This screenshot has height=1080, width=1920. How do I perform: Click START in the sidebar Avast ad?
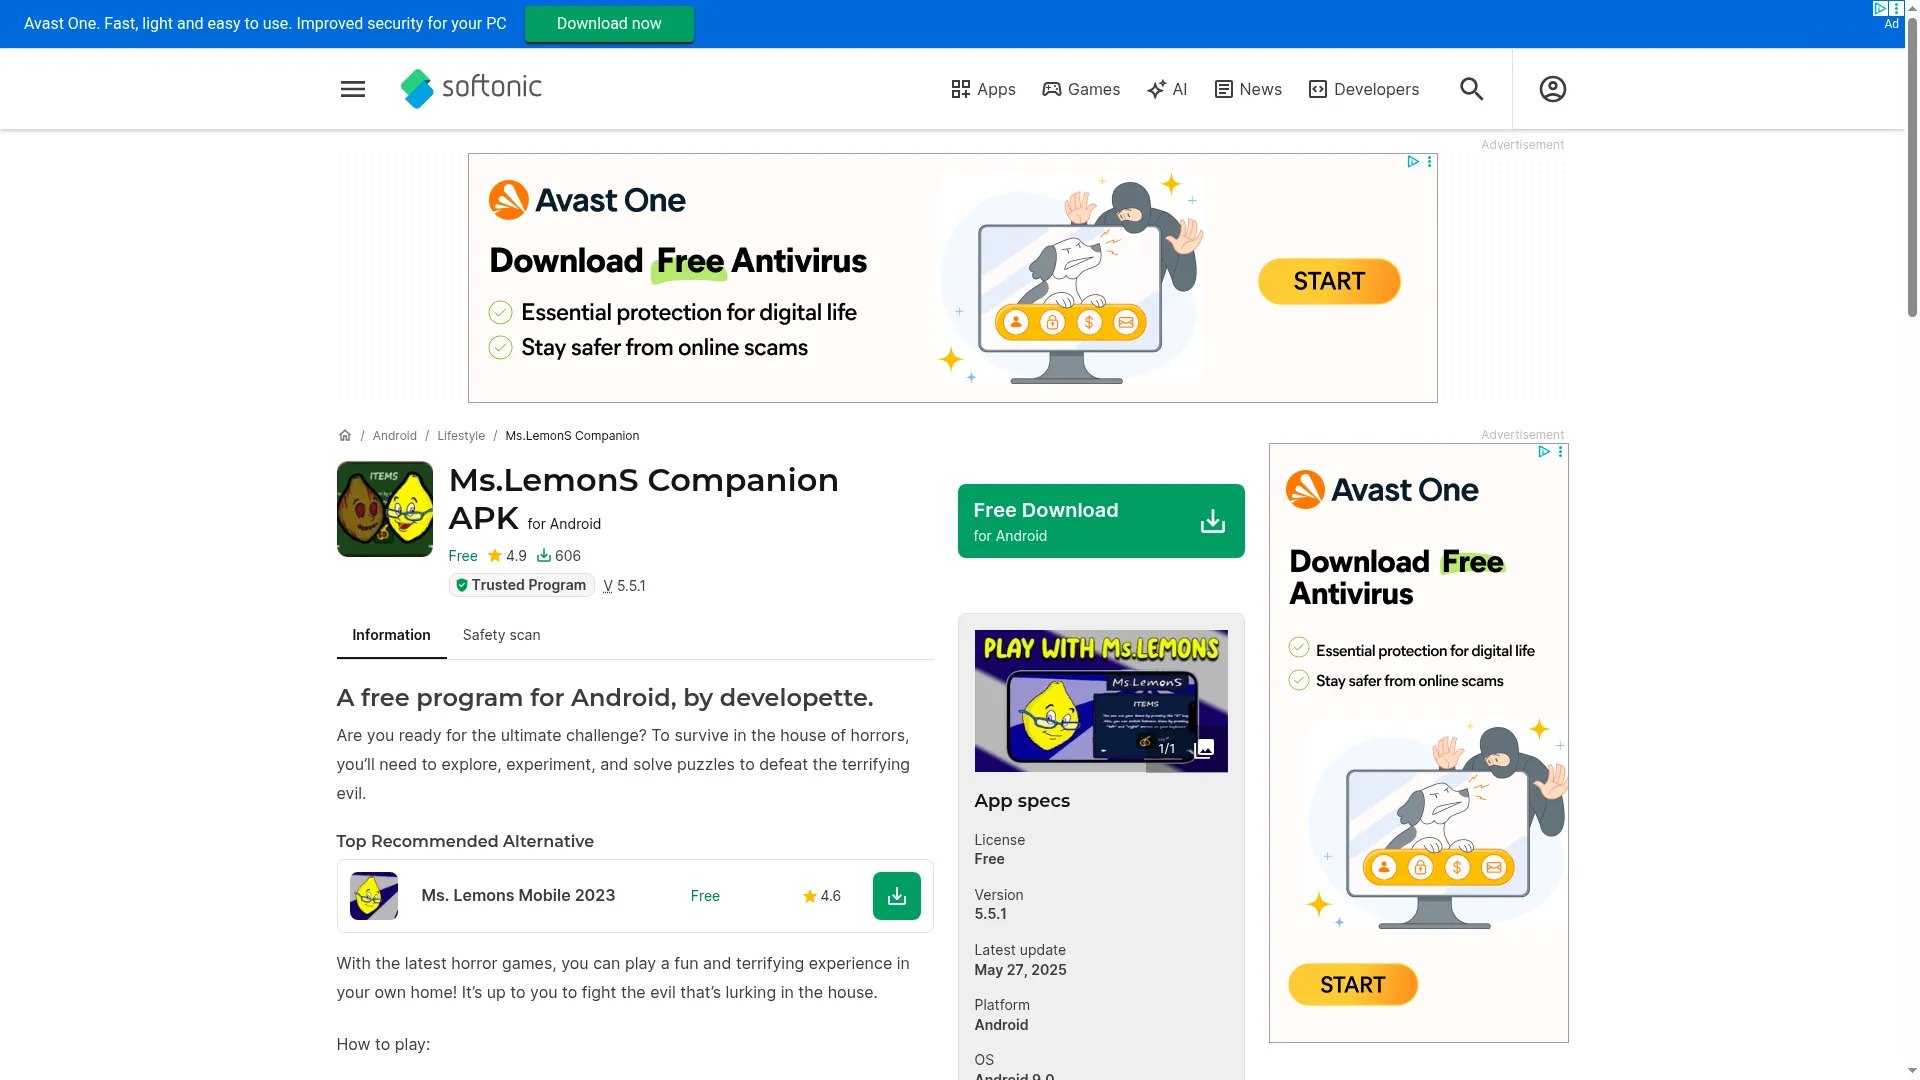(x=1353, y=985)
